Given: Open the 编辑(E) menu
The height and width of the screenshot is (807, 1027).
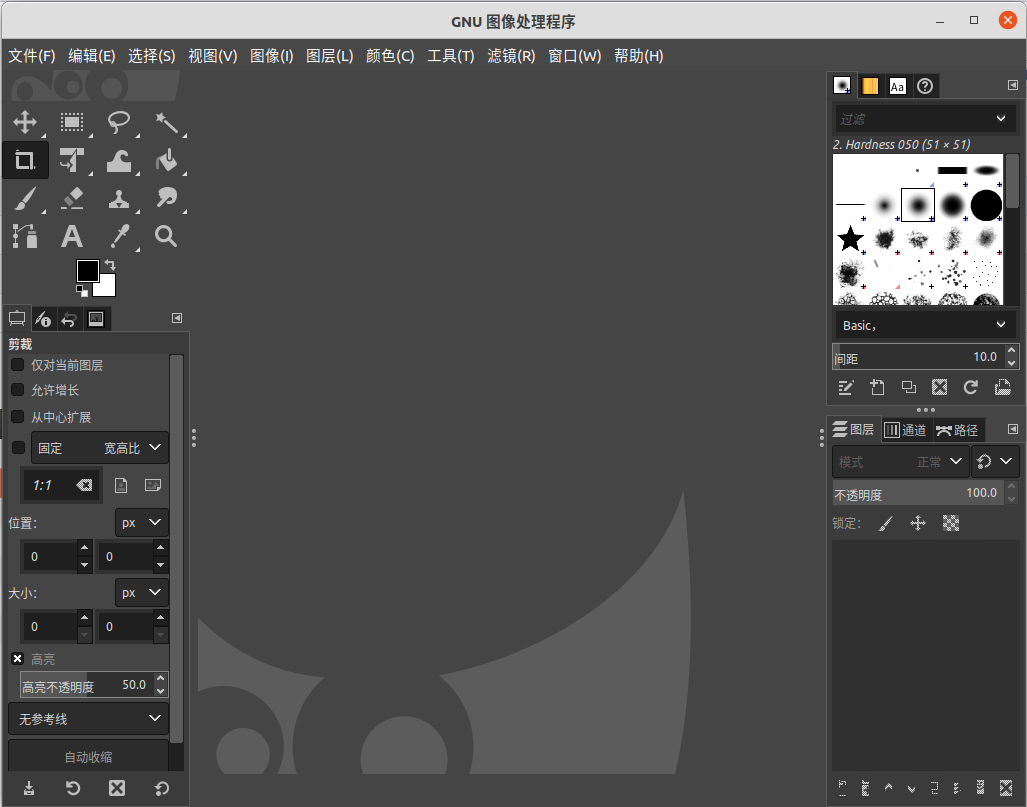Looking at the screenshot, I should click(x=92, y=56).
